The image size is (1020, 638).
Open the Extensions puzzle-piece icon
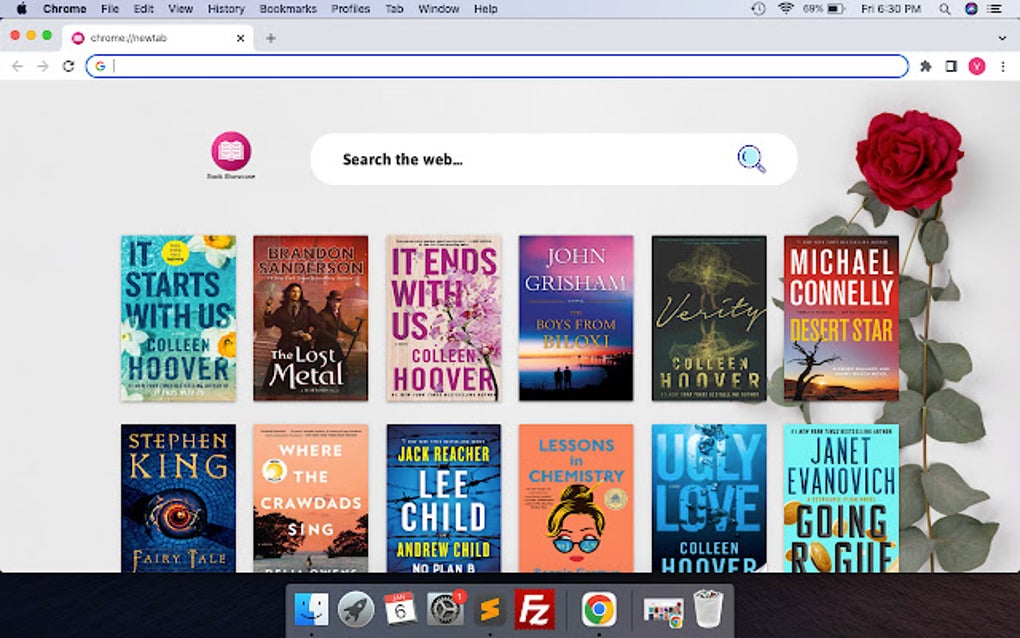tap(925, 66)
